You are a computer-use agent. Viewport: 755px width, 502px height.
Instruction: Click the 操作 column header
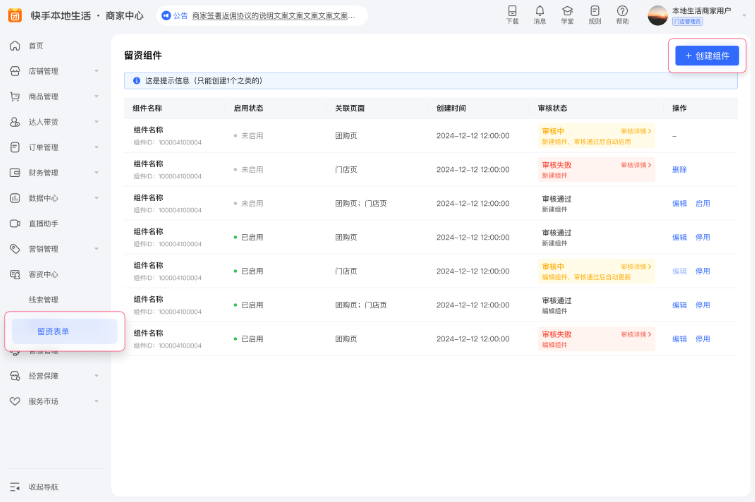click(x=679, y=108)
